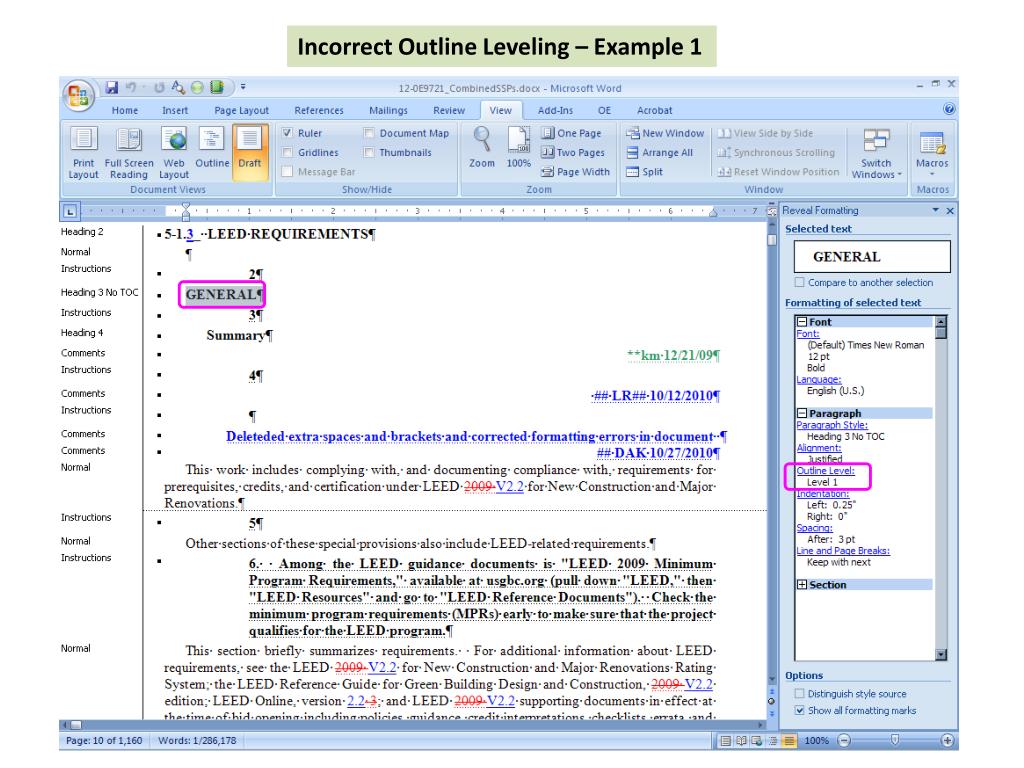The height and width of the screenshot is (768, 1024).
Task: Click zoom out minus button in status bar
Action: point(844,741)
